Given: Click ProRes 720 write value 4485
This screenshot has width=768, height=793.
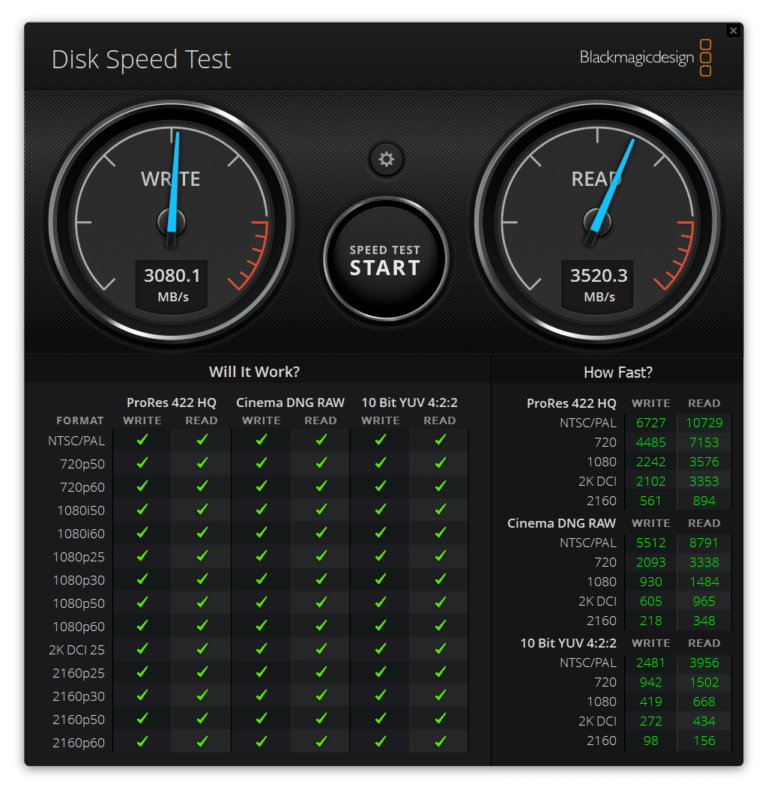Looking at the screenshot, I should (x=651, y=443).
